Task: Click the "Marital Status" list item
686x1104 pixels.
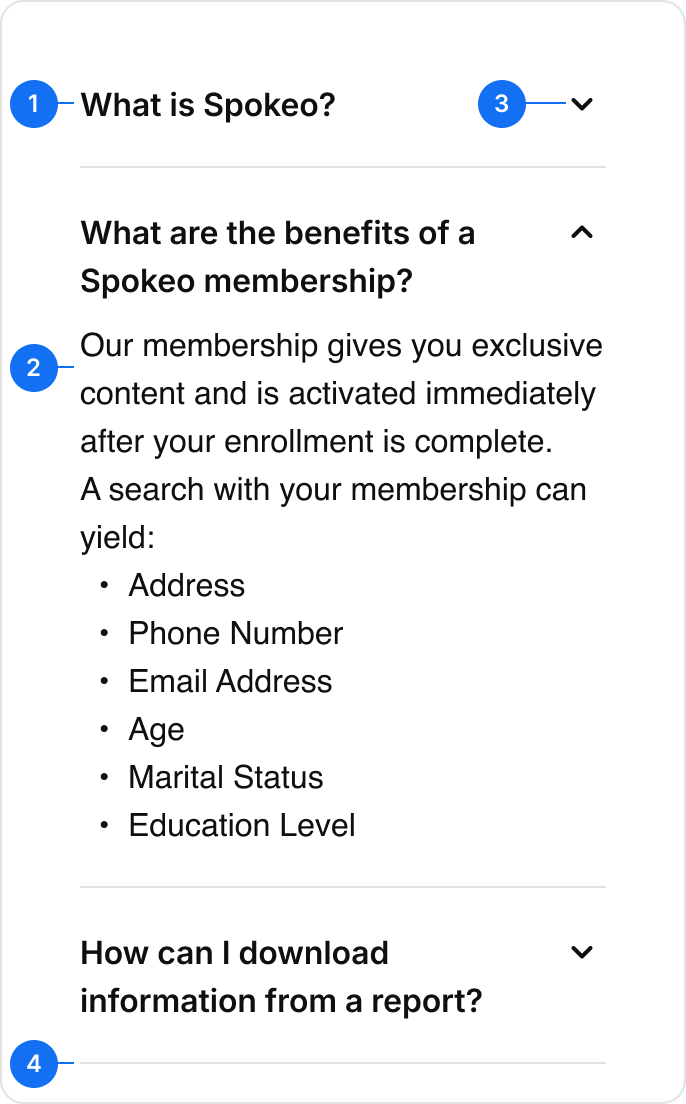Action: coord(226,777)
